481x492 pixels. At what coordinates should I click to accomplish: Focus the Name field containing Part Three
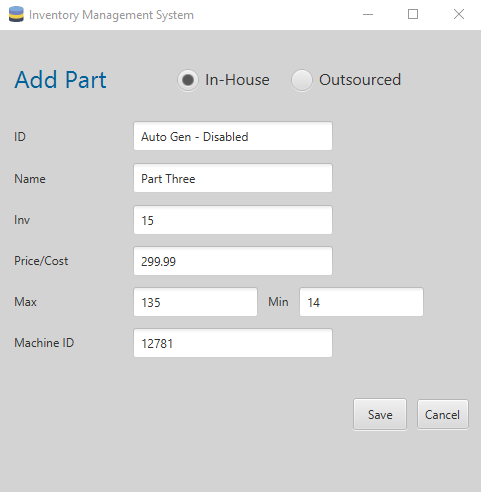coord(233,178)
